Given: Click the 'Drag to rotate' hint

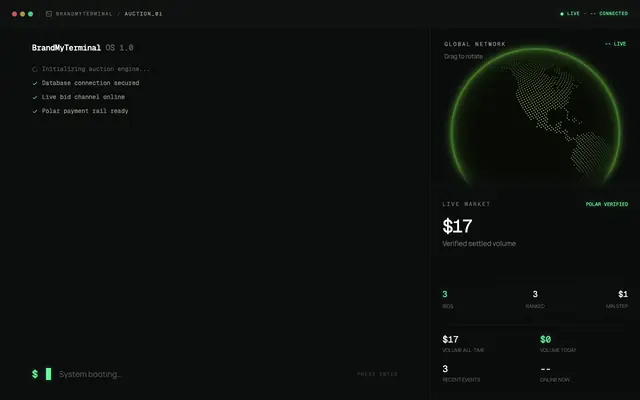Looking at the screenshot, I should pyautogui.click(x=464, y=56).
